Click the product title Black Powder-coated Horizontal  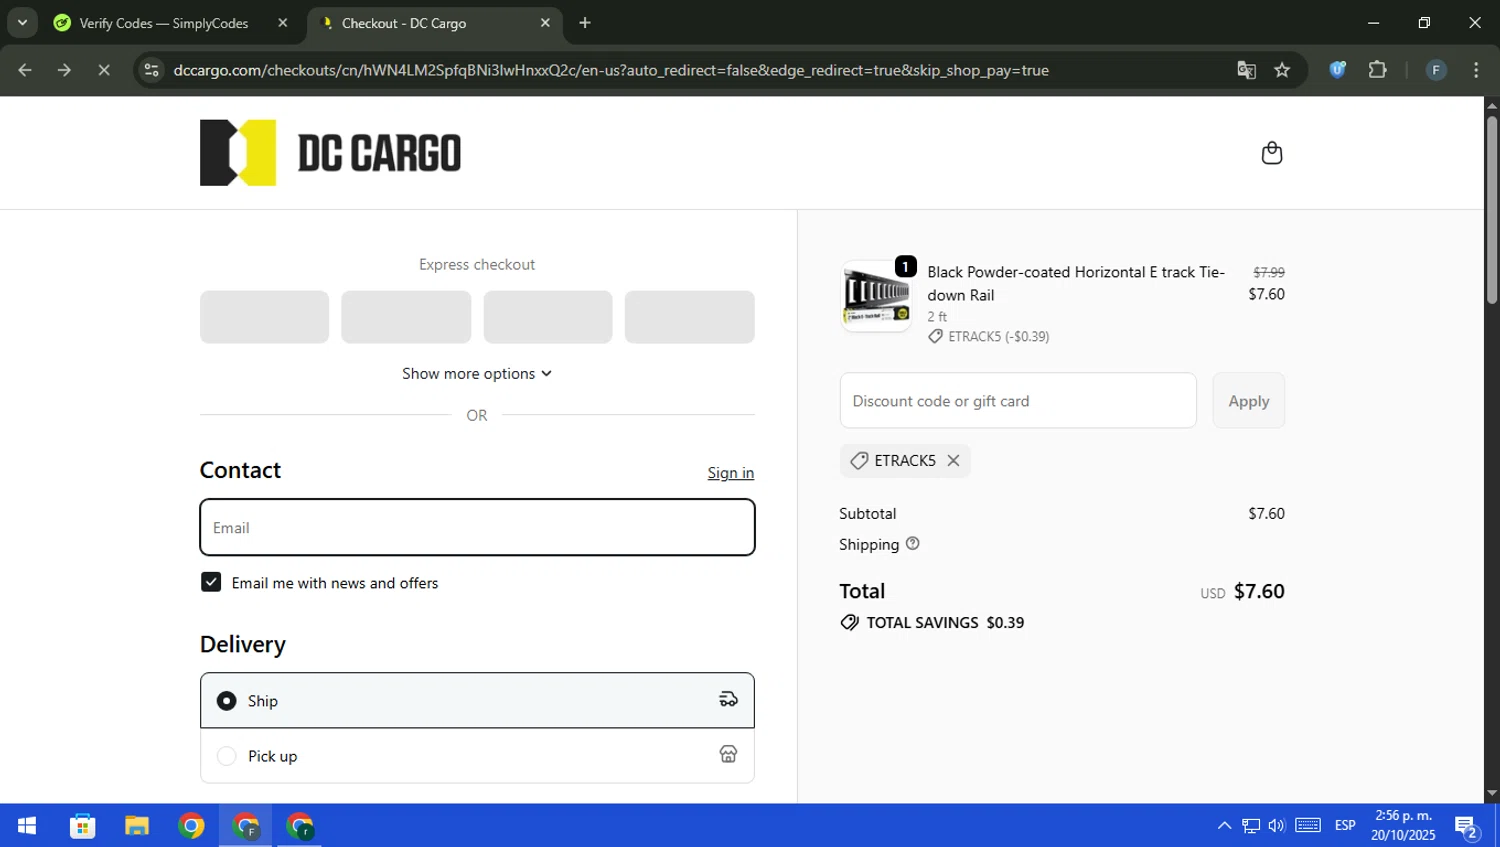point(1076,283)
